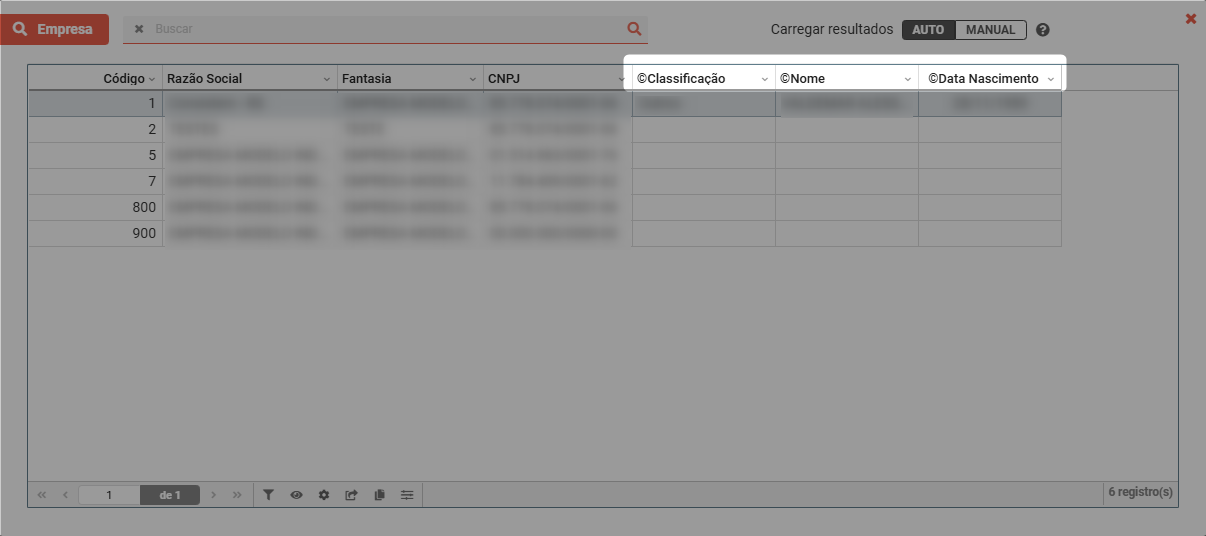
Task: Click the filter funnel icon in grid footer
Action: [x=268, y=495]
